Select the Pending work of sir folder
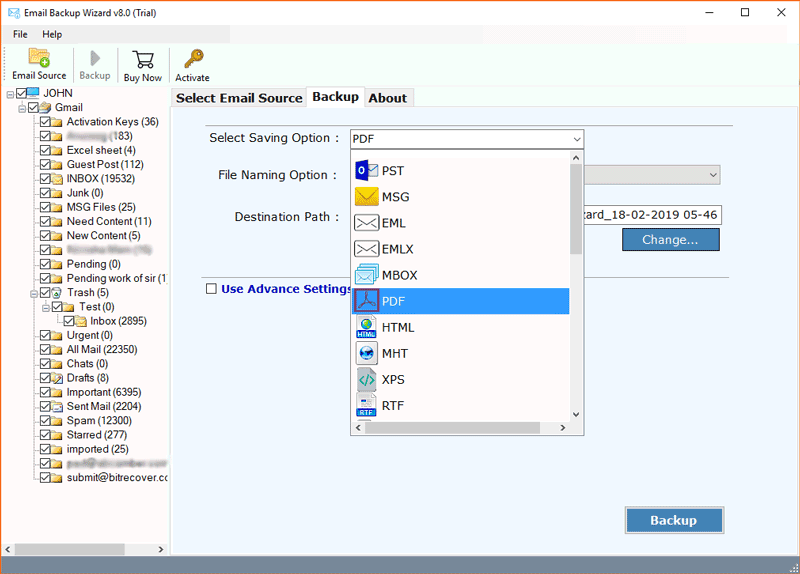Viewport: 800px width, 574px height. 116,279
